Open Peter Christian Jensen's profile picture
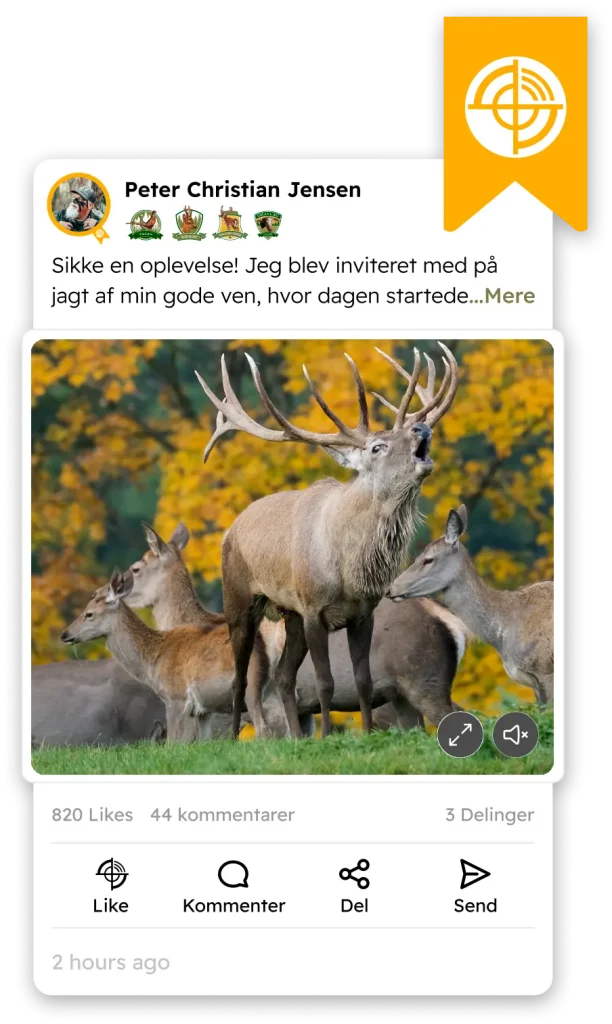Viewport: 612px width, 1024px height. pos(78,205)
